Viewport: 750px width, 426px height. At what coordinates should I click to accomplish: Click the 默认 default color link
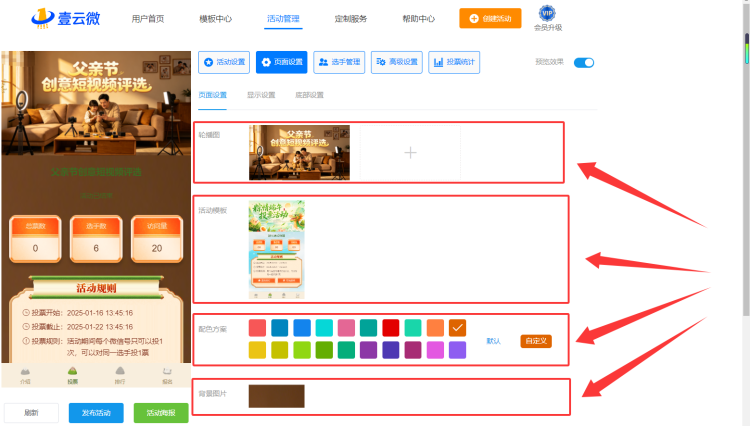[x=493, y=341]
